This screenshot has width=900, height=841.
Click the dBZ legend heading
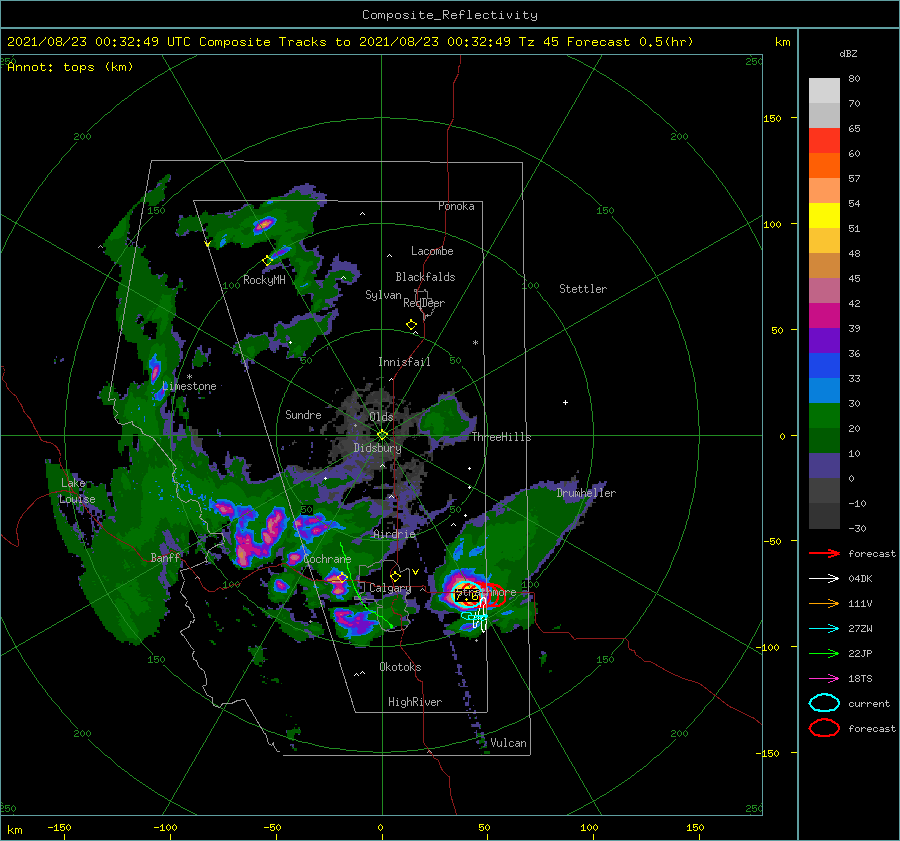(848, 54)
